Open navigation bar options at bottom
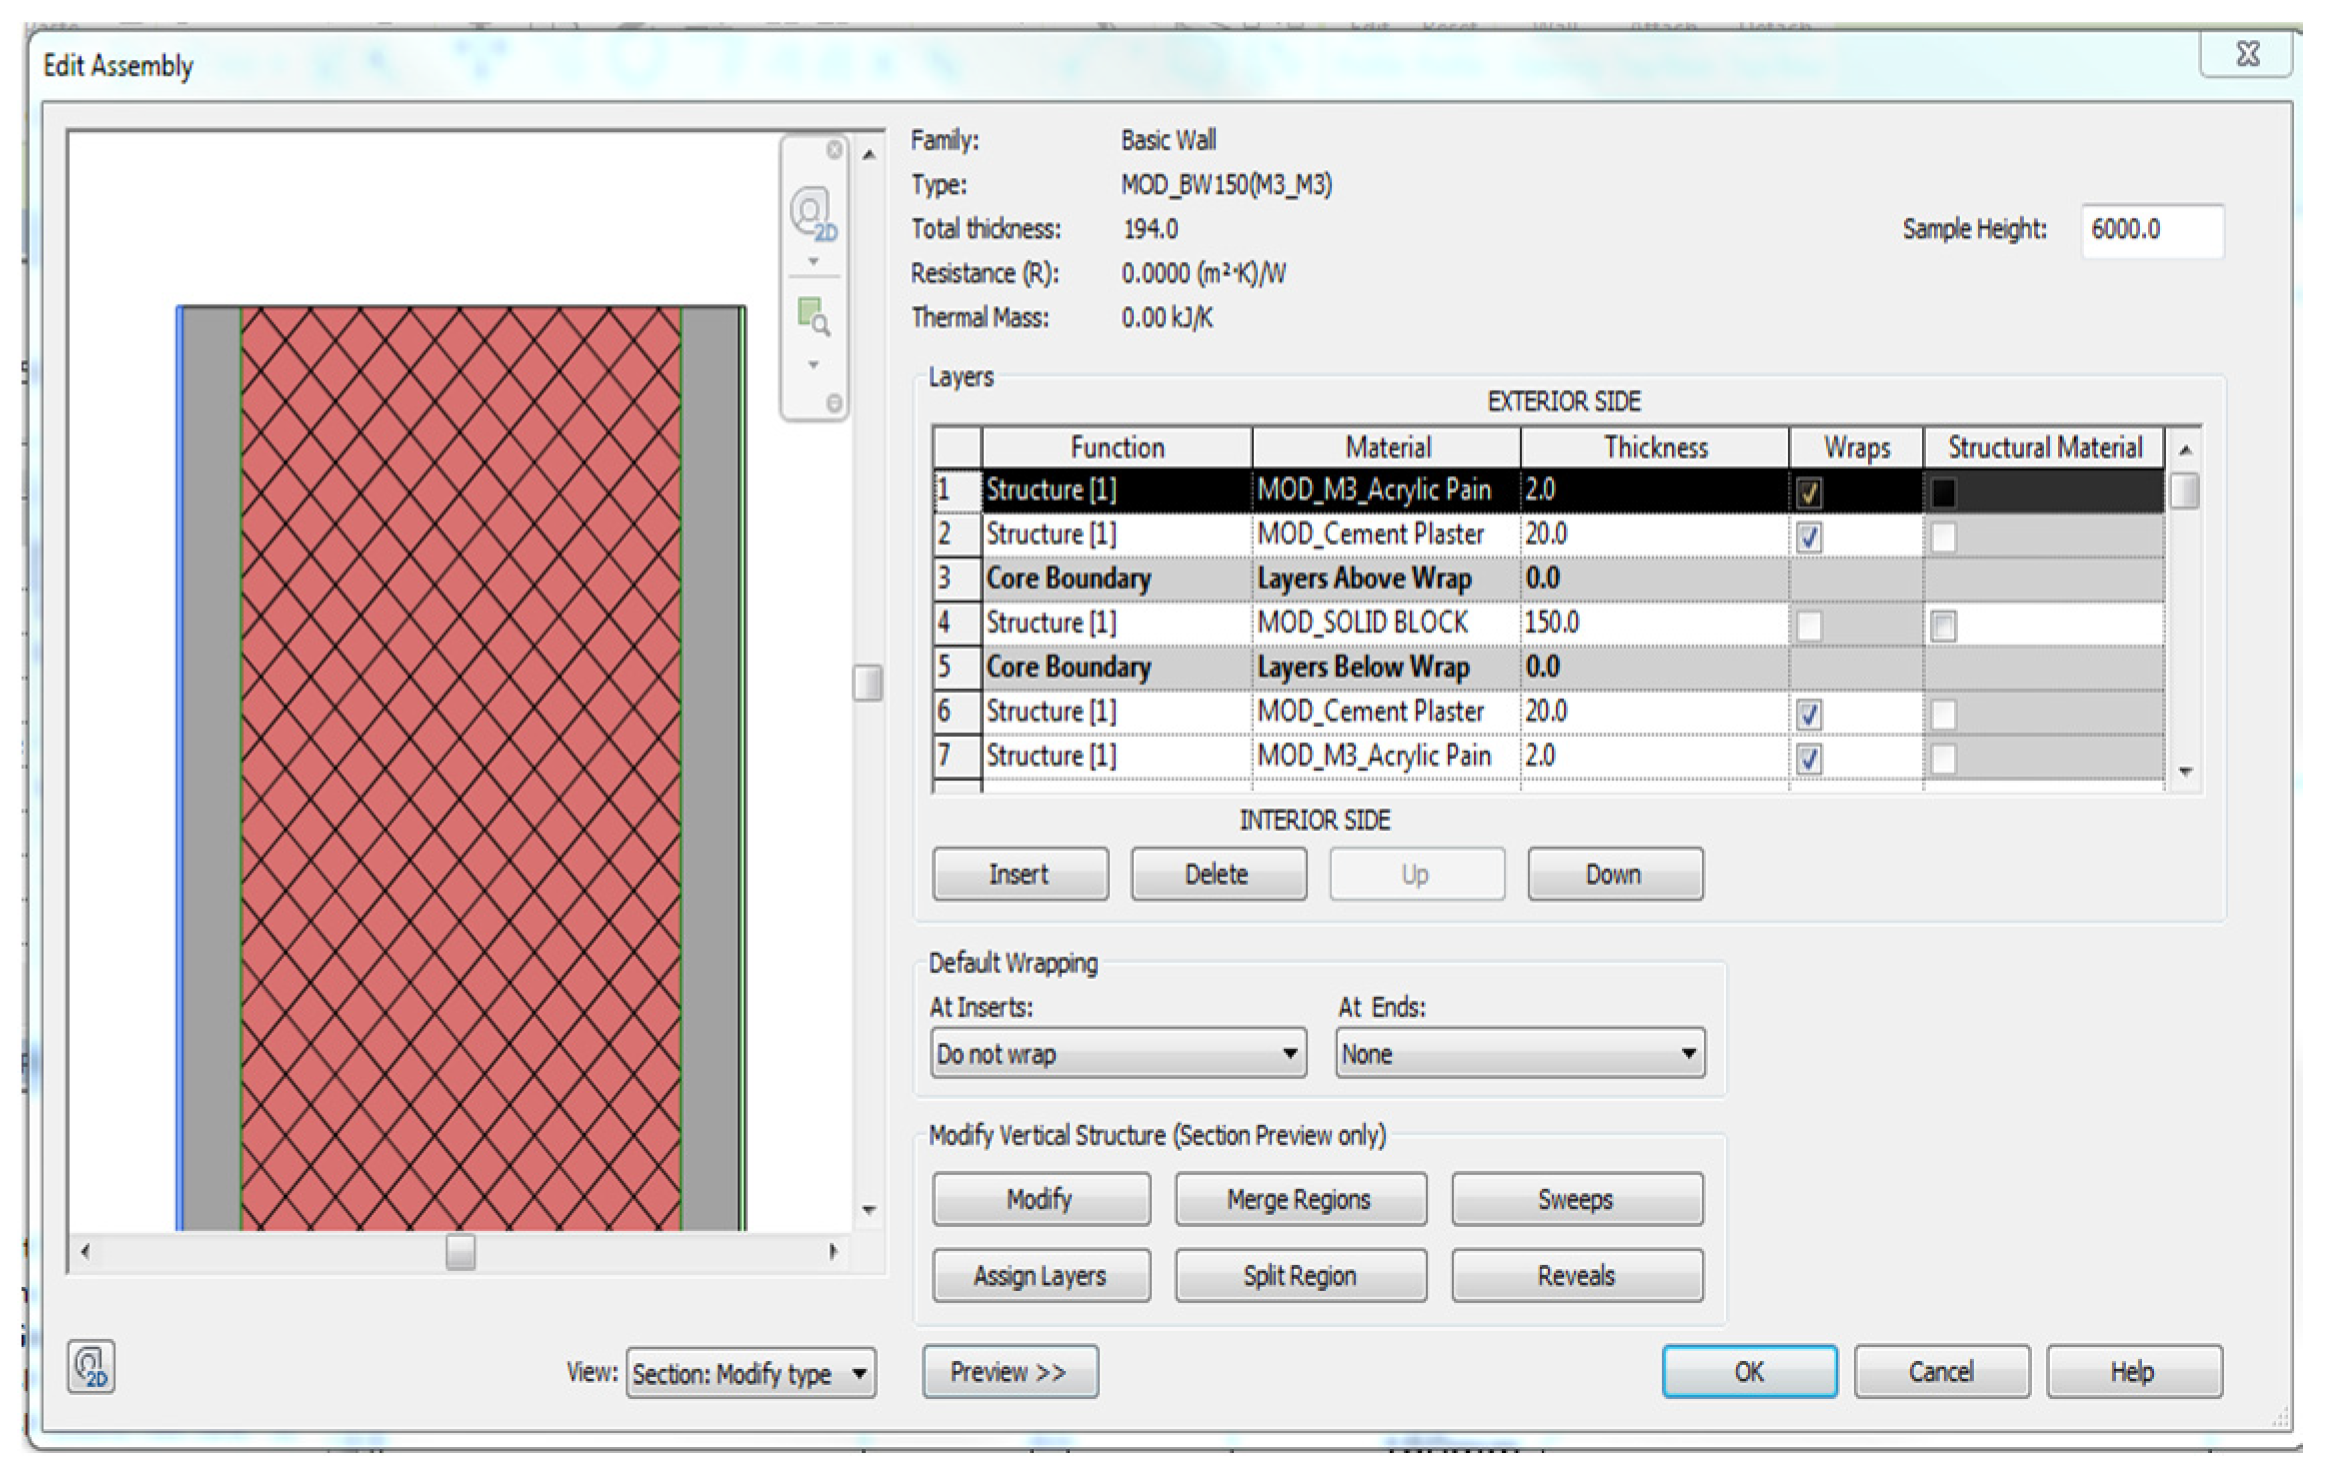The image size is (2329, 1482). point(834,403)
